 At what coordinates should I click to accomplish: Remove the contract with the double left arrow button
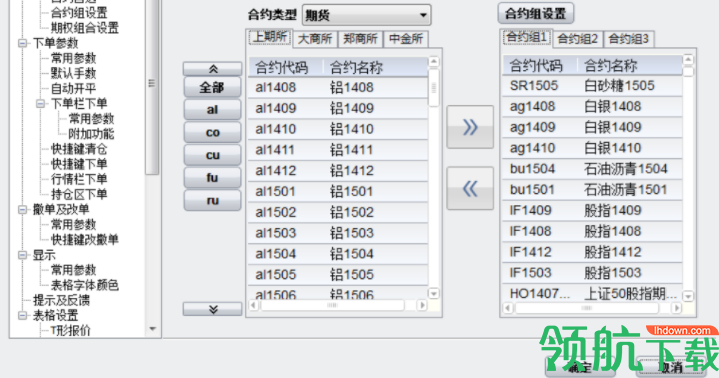point(470,189)
